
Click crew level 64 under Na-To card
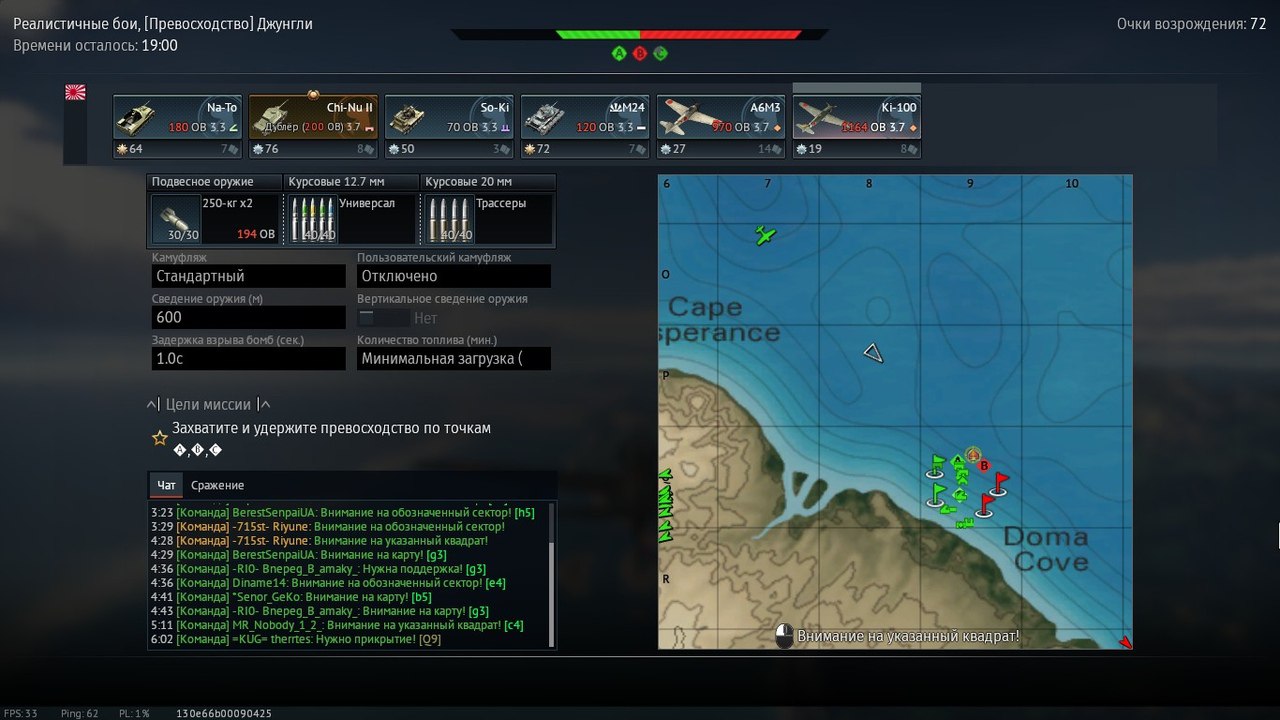click(130, 149)
